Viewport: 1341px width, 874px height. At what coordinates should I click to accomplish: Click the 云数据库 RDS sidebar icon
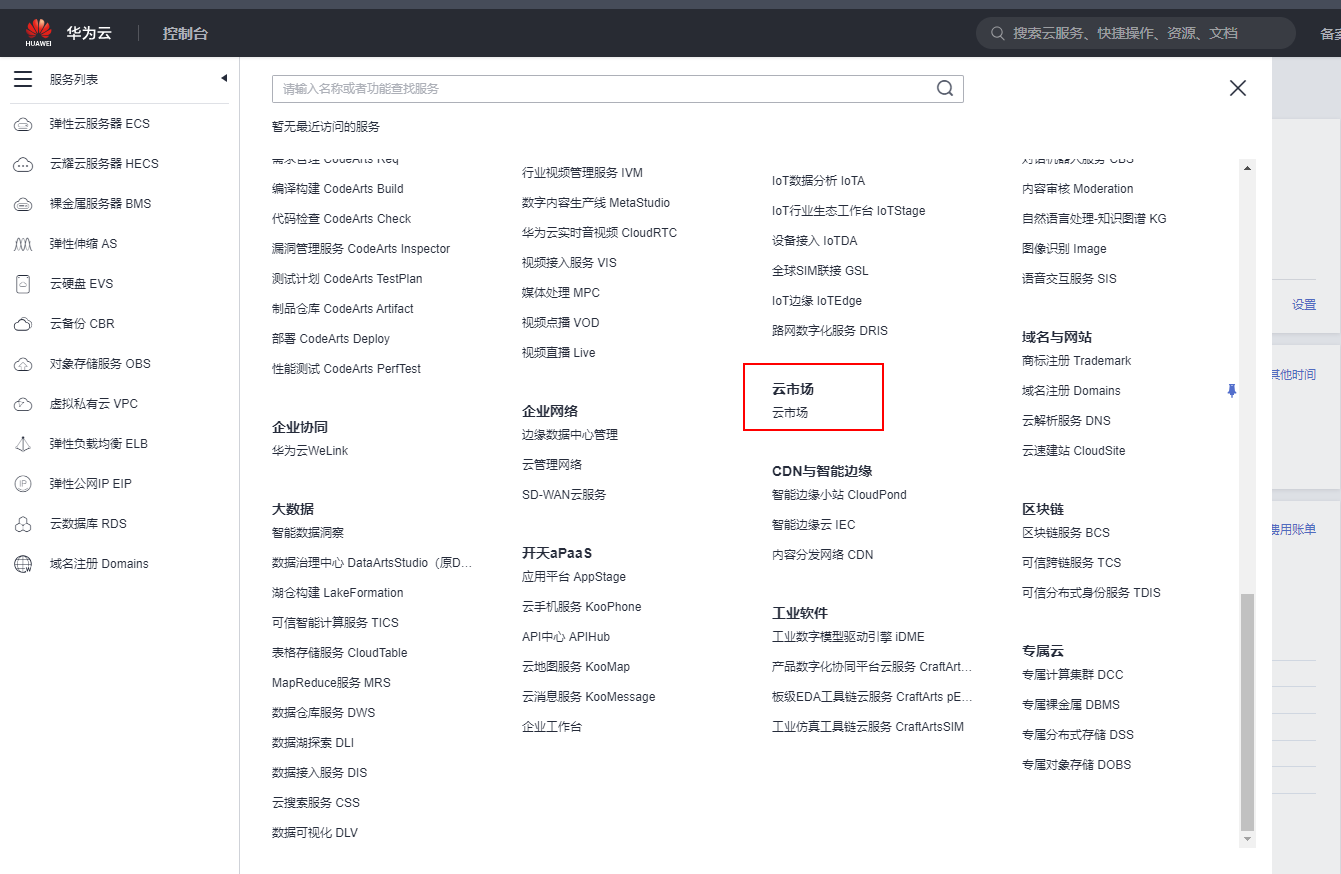[23, 524]
